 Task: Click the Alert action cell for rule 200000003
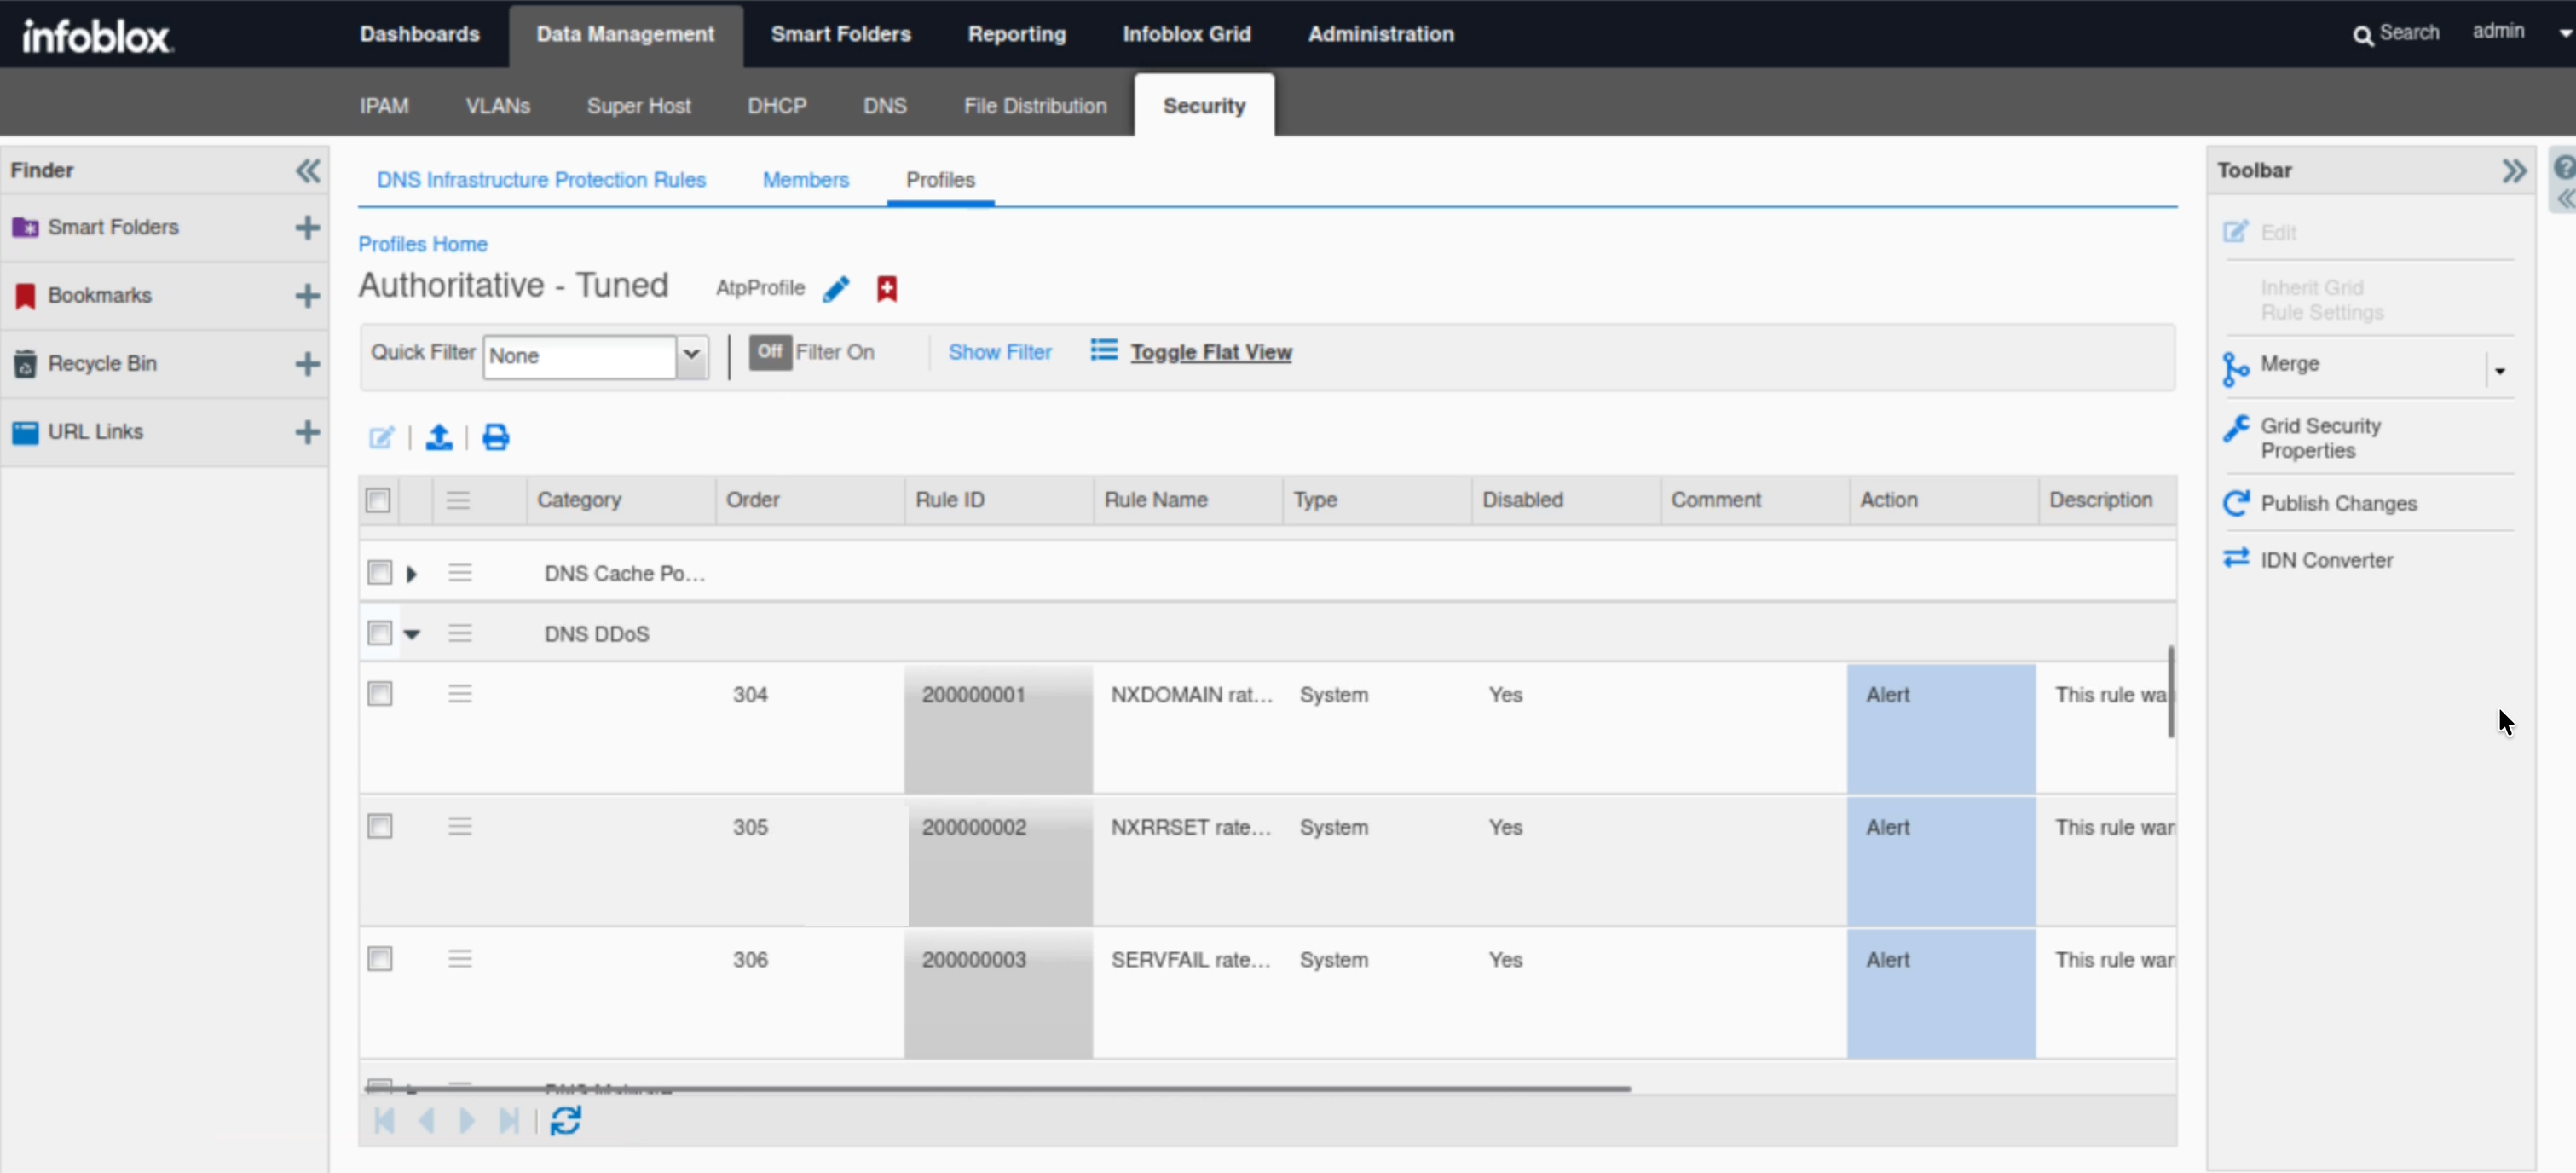click(1941, 994)
